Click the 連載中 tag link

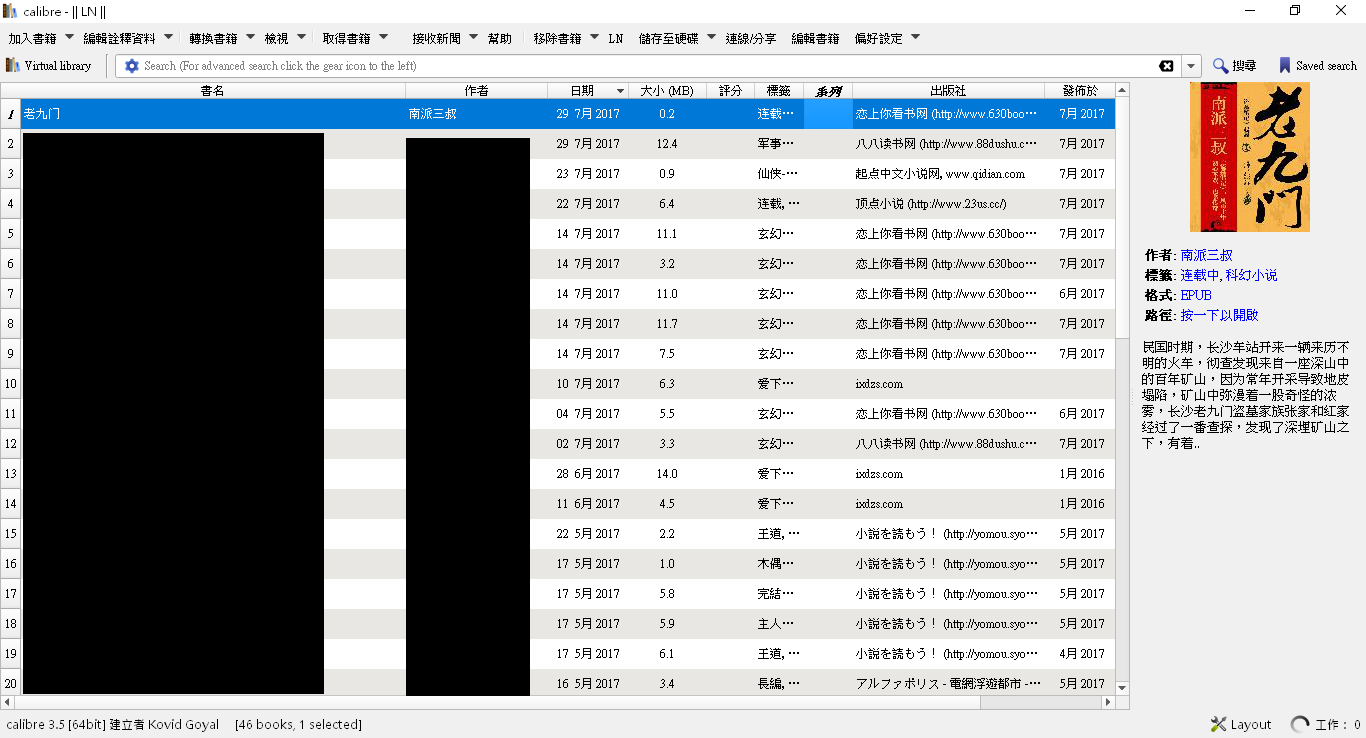[1199, 275]
